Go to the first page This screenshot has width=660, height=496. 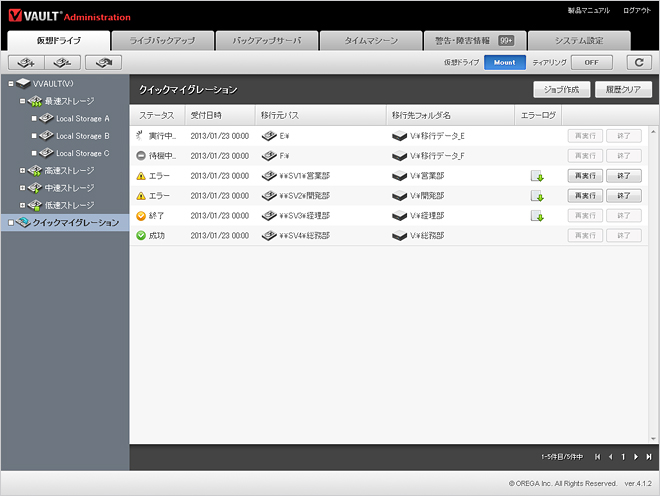point(597,457)
